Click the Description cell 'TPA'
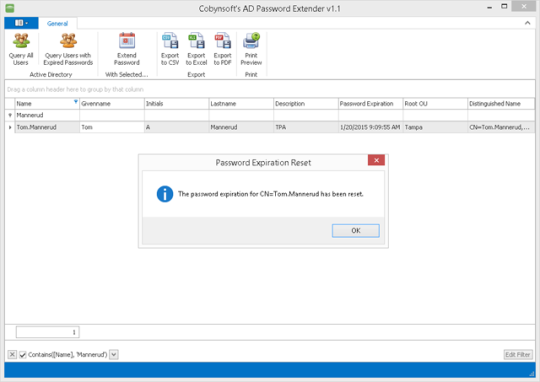The image size is (540, 382). tap(306, 127)
